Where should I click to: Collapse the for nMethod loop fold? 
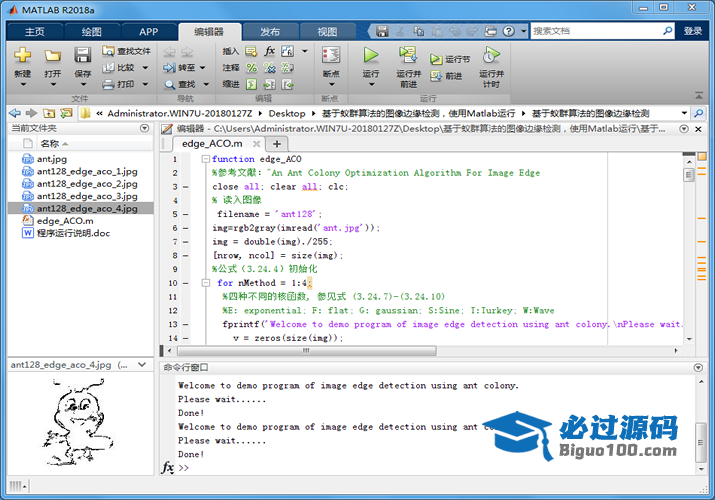tap(205, 283)
